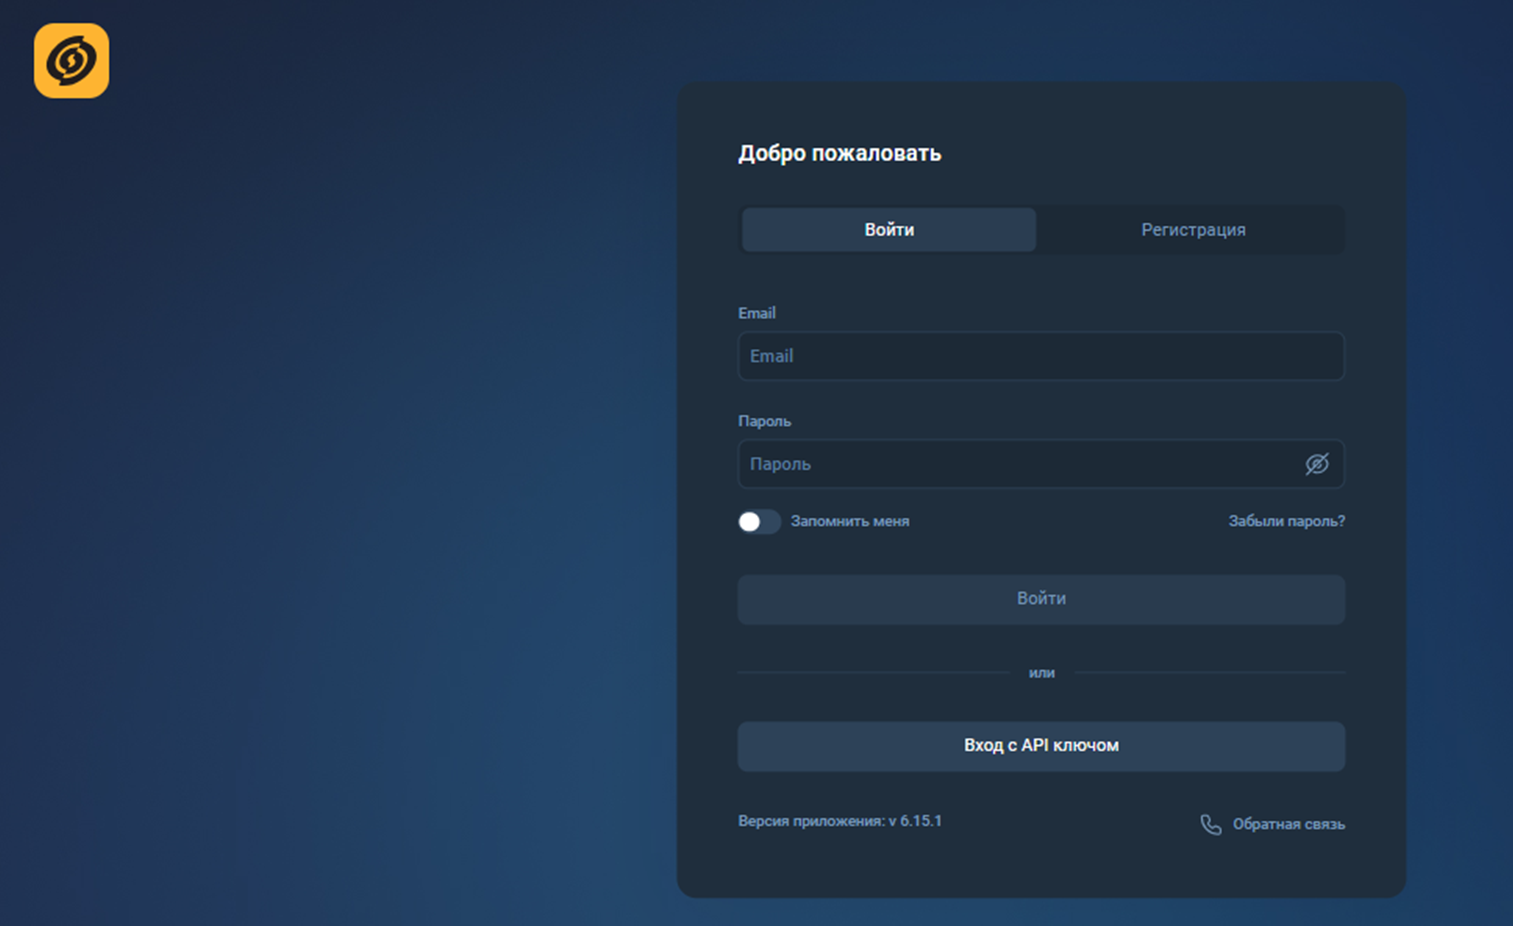Click the 'Добро пожаловать' heading

tap(839, 153)
